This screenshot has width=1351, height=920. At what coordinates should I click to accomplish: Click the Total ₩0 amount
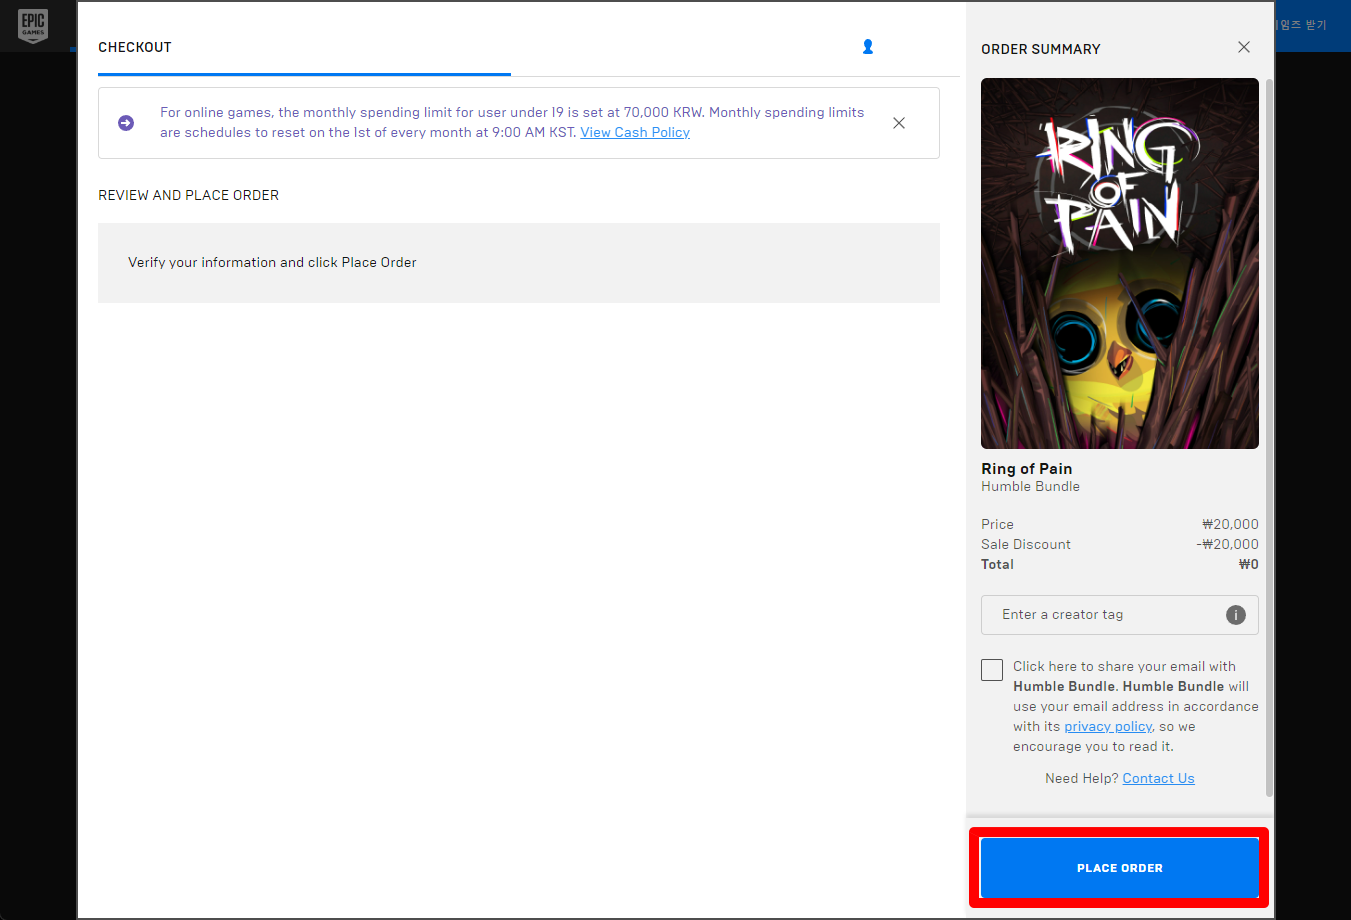pos(1249,564)
